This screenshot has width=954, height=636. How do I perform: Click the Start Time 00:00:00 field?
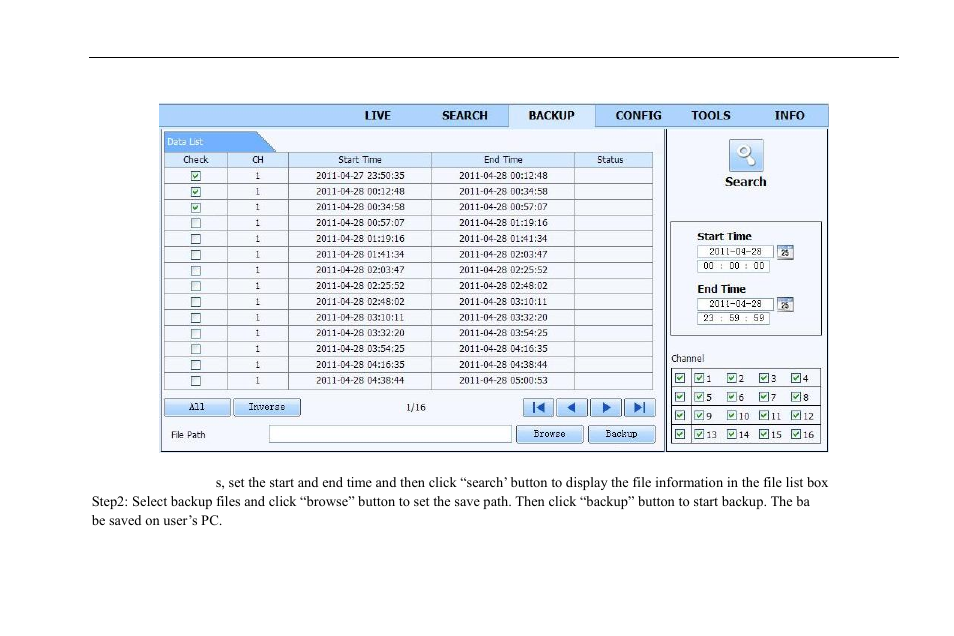[x=733, y=266]
